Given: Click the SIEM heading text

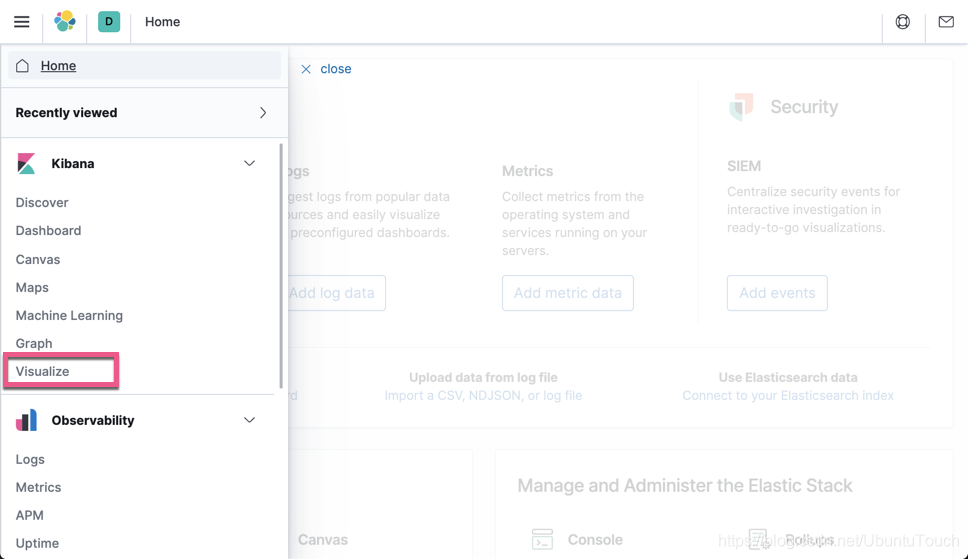Looking at the screenshot, I should tap(744, 166).
